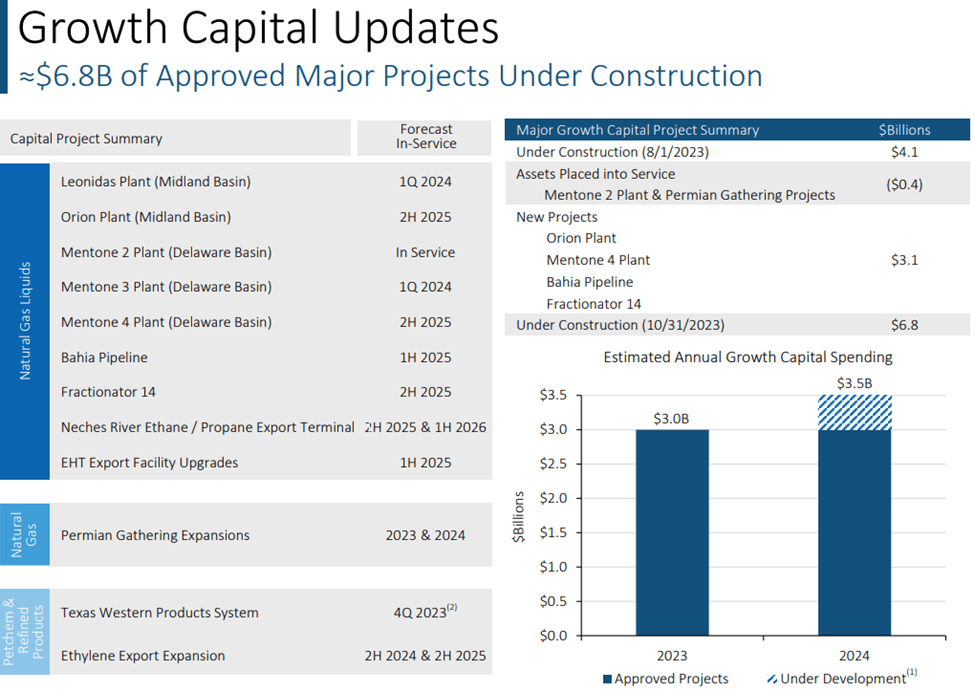Click the Natural Gas Liquids vertical label
Screen dimensions: 975x692
(x=25, y=321)
